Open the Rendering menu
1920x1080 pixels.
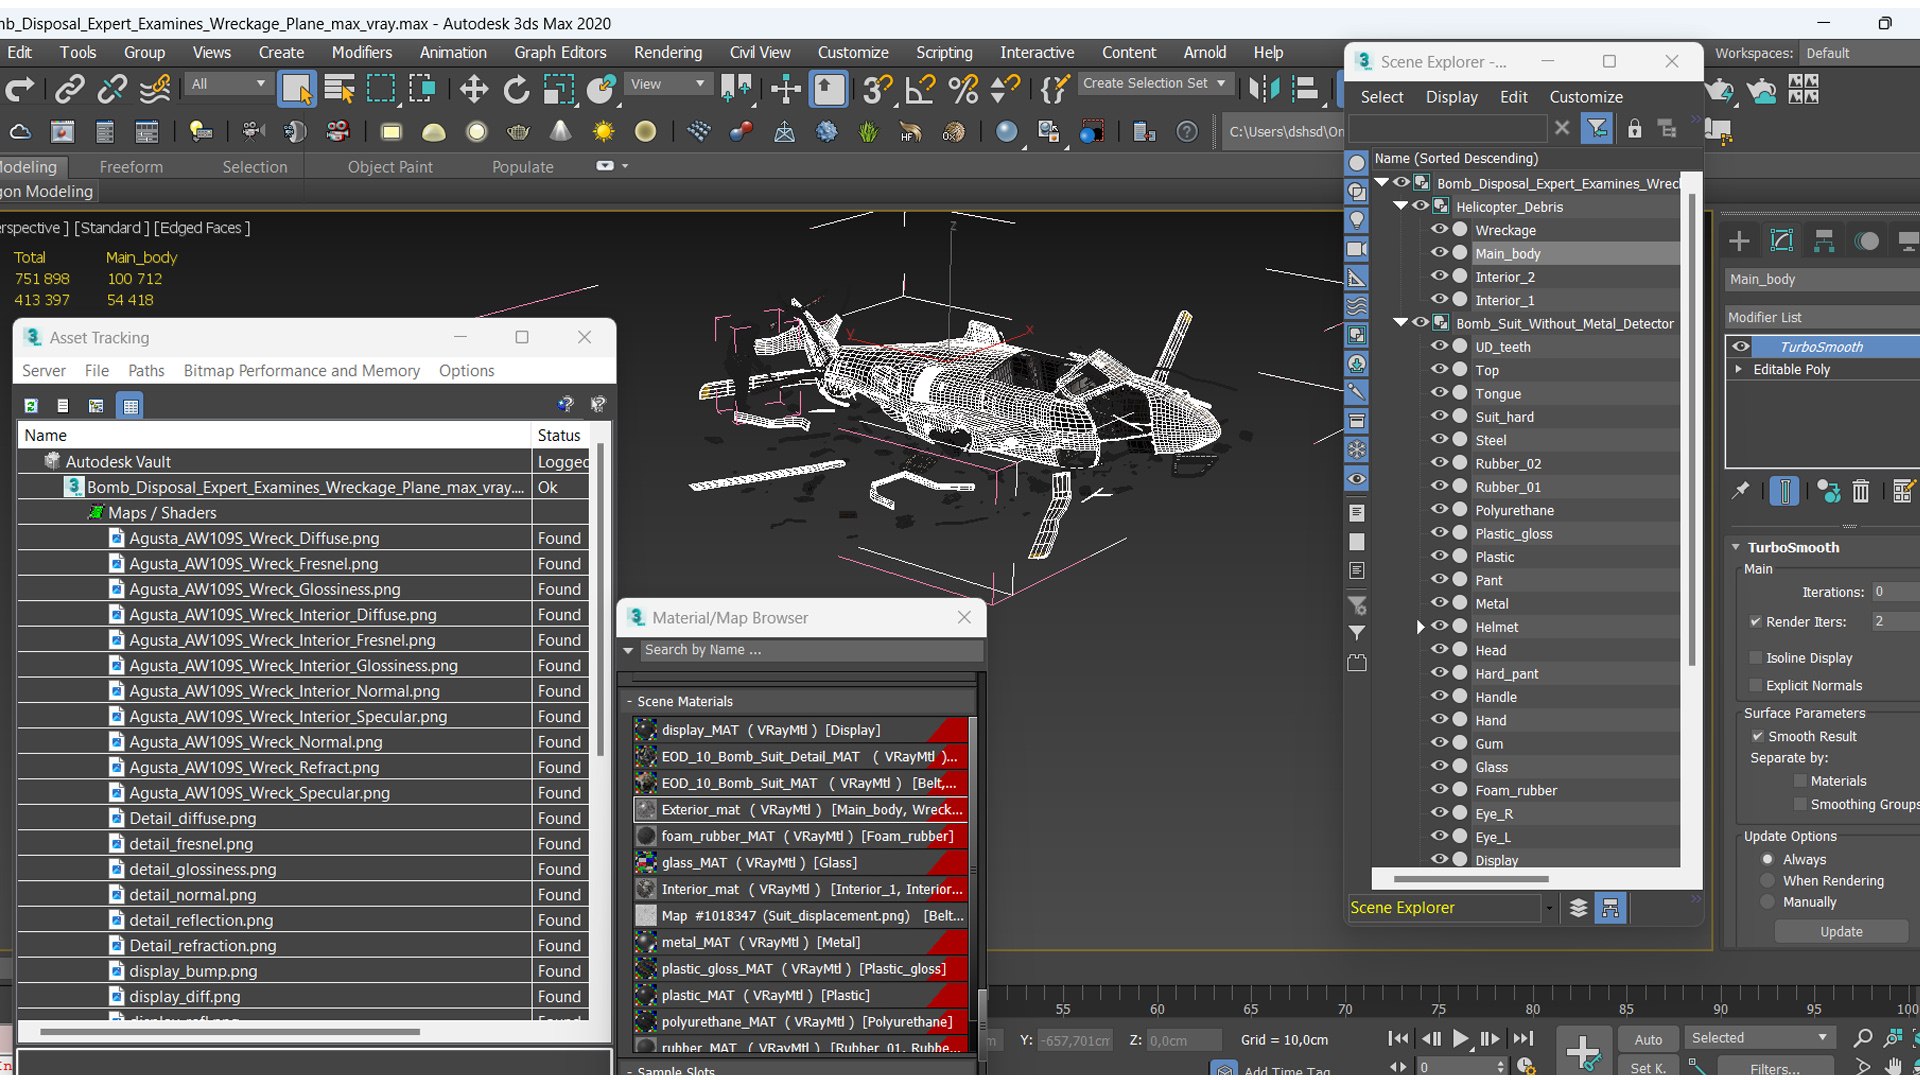point(667,52)
